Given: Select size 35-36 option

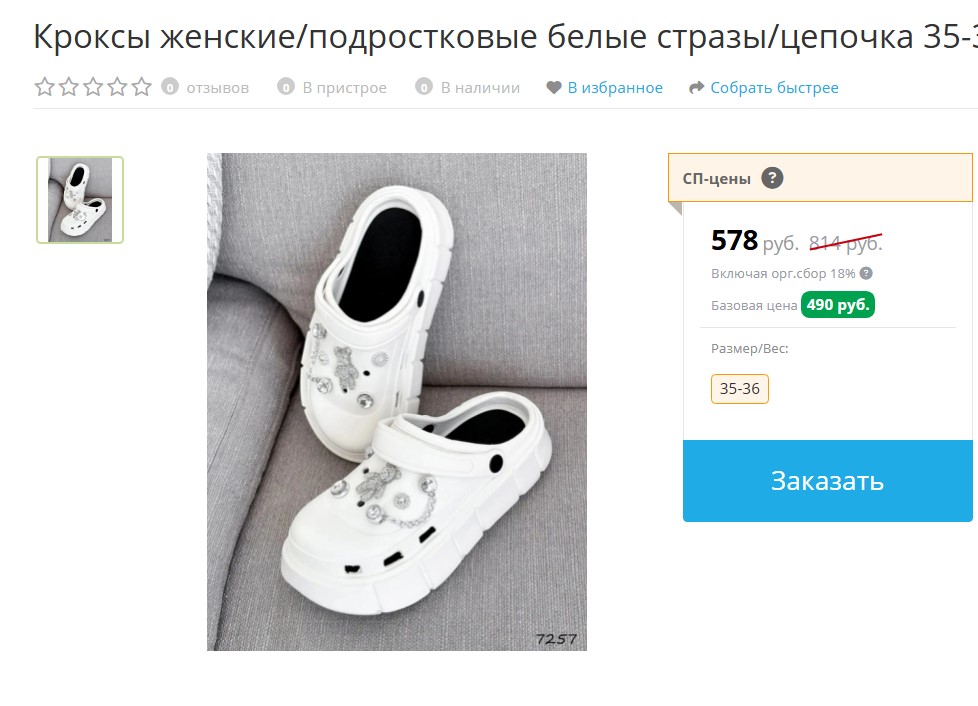Looking at the screenshot, I should click(x=740, y=389).
